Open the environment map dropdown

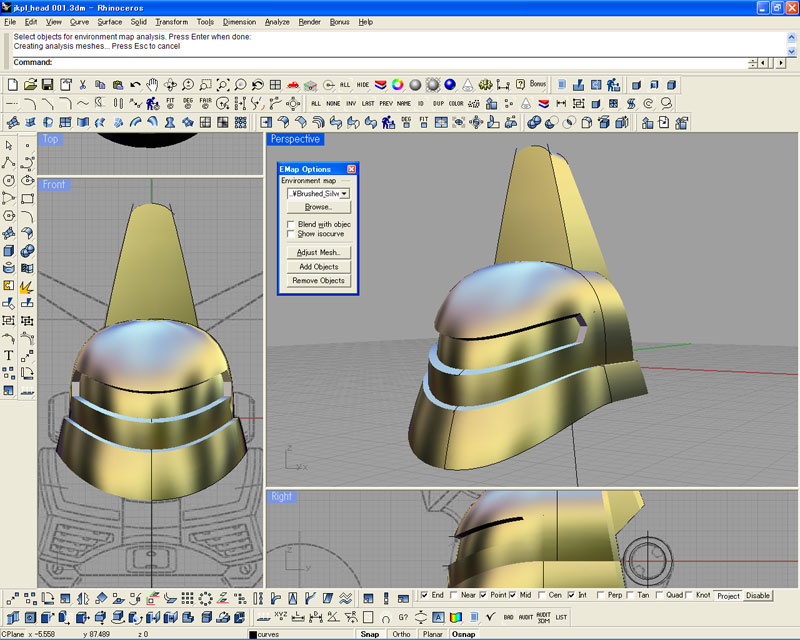pos(344,193)
